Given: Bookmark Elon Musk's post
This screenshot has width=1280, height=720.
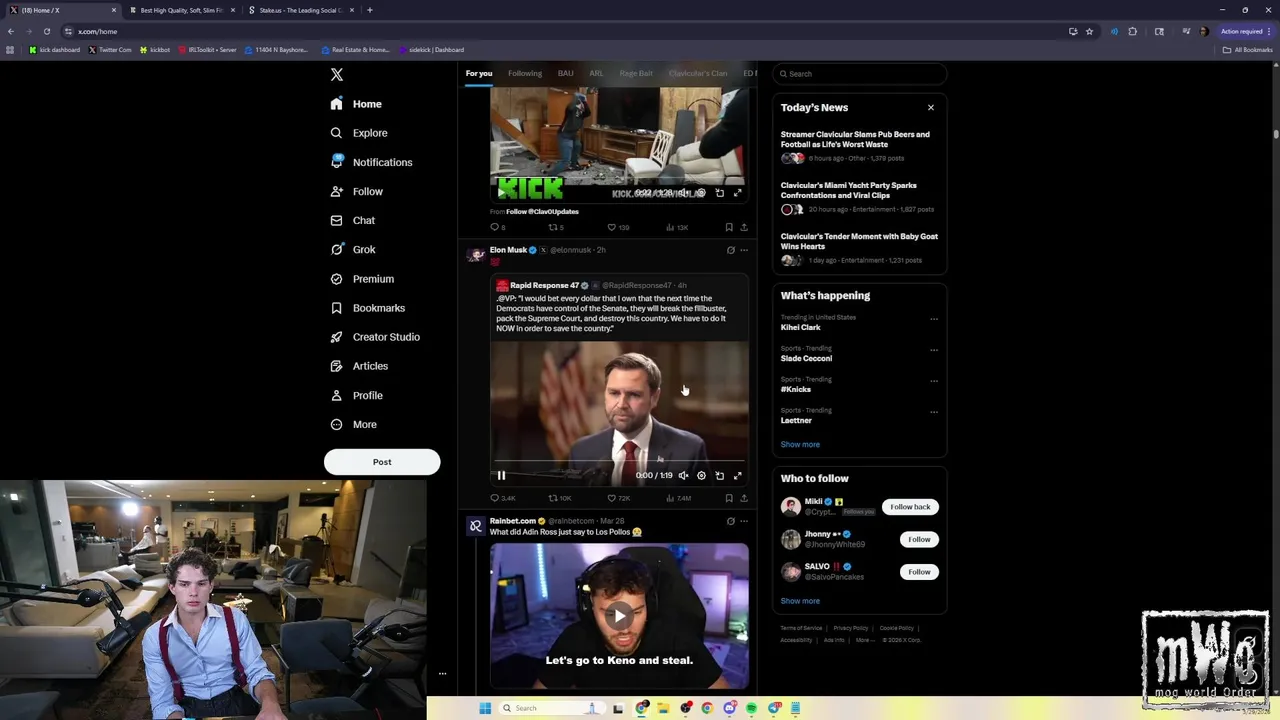Looking at the screenshot, I should pyautogui.click(x=729, y=498).
